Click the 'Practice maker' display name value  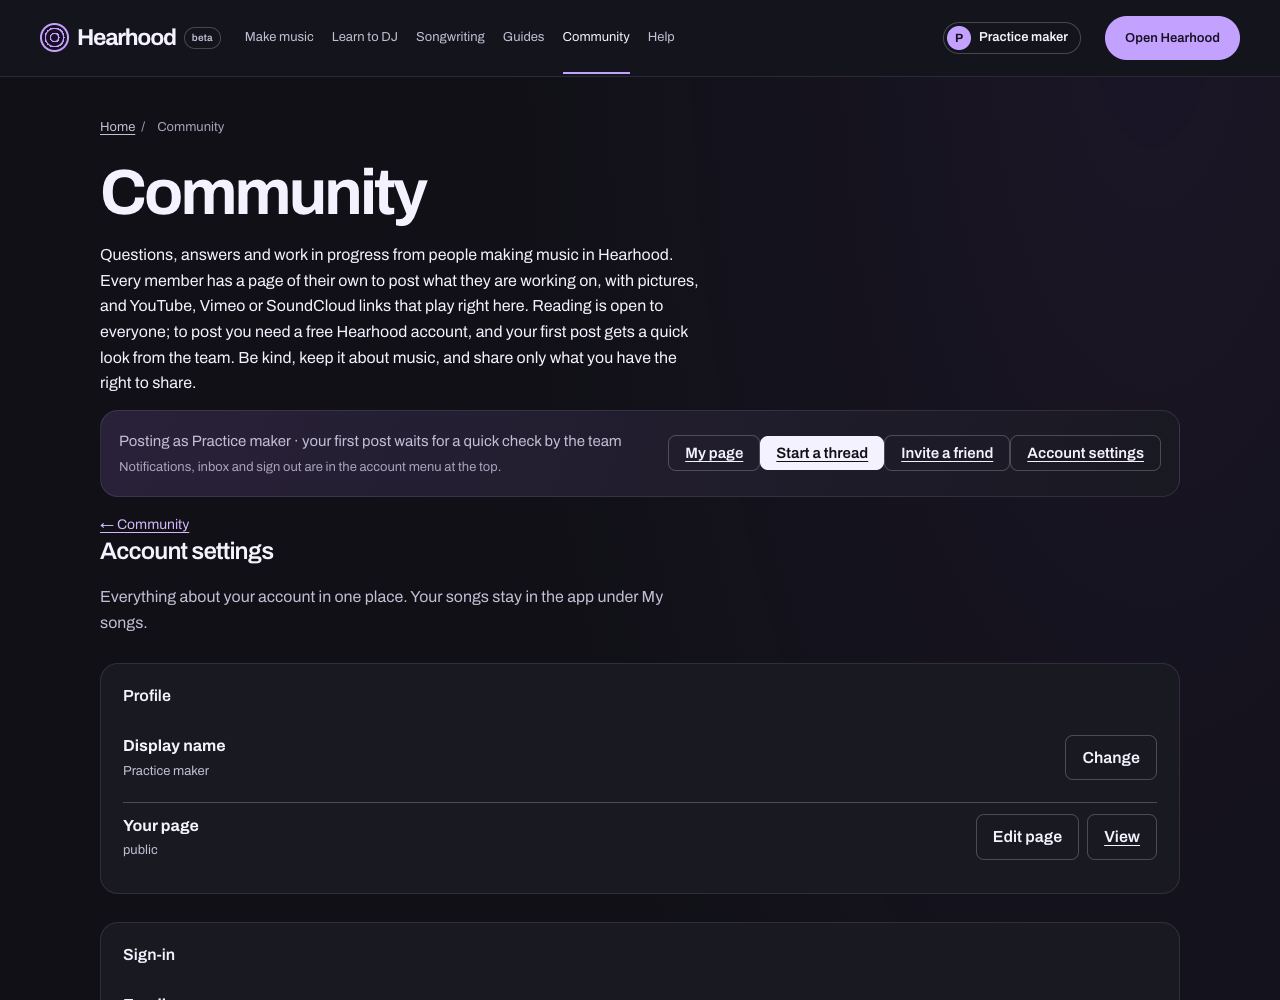click(166, 771)
